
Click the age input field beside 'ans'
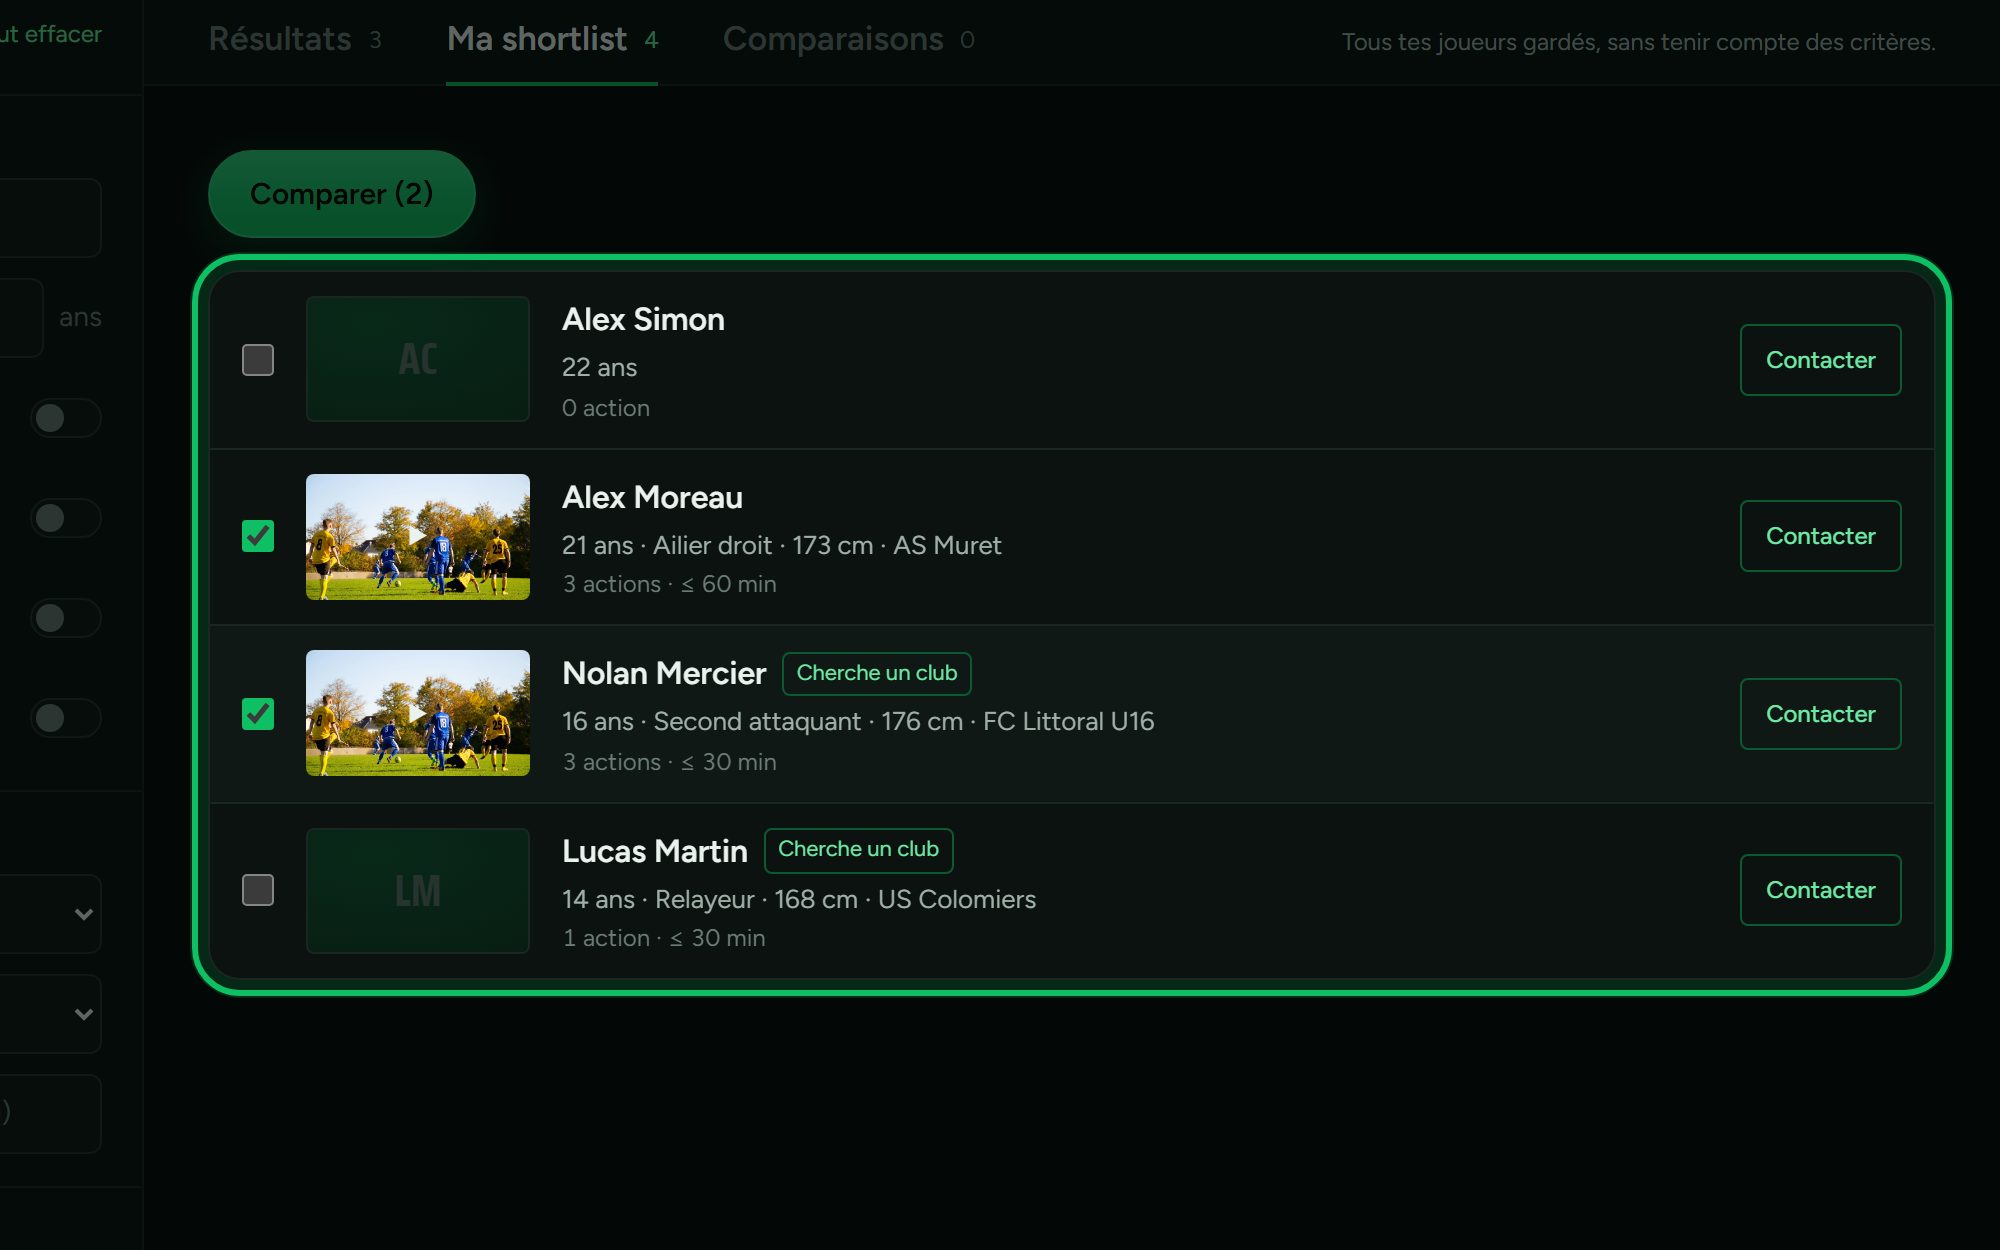point(20,318)
